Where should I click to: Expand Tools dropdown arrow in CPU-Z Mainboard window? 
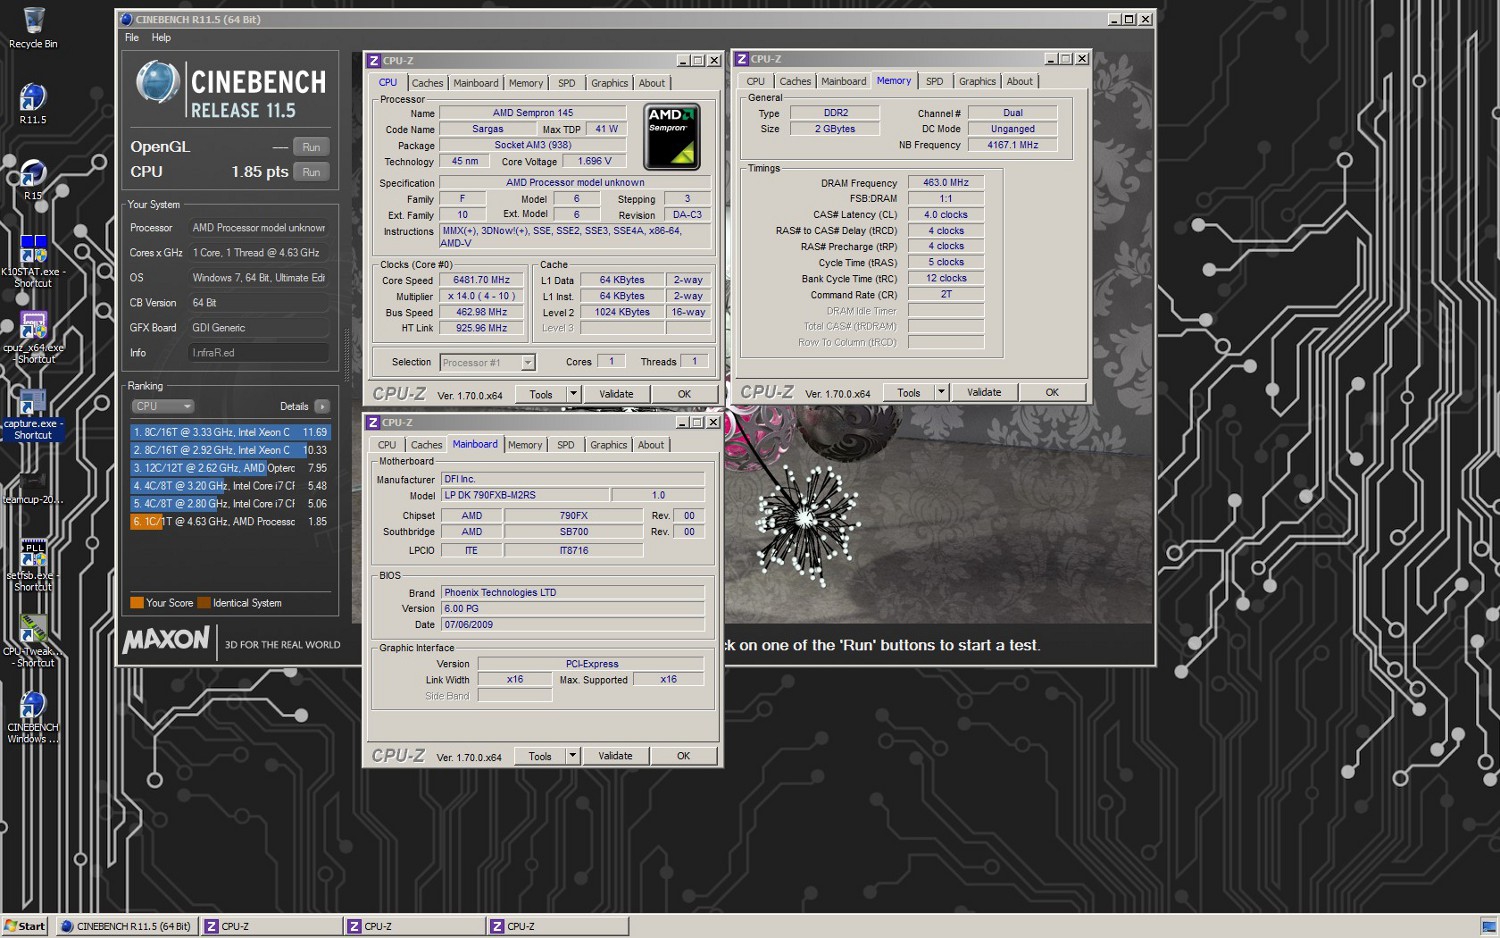tap(572, 756)
